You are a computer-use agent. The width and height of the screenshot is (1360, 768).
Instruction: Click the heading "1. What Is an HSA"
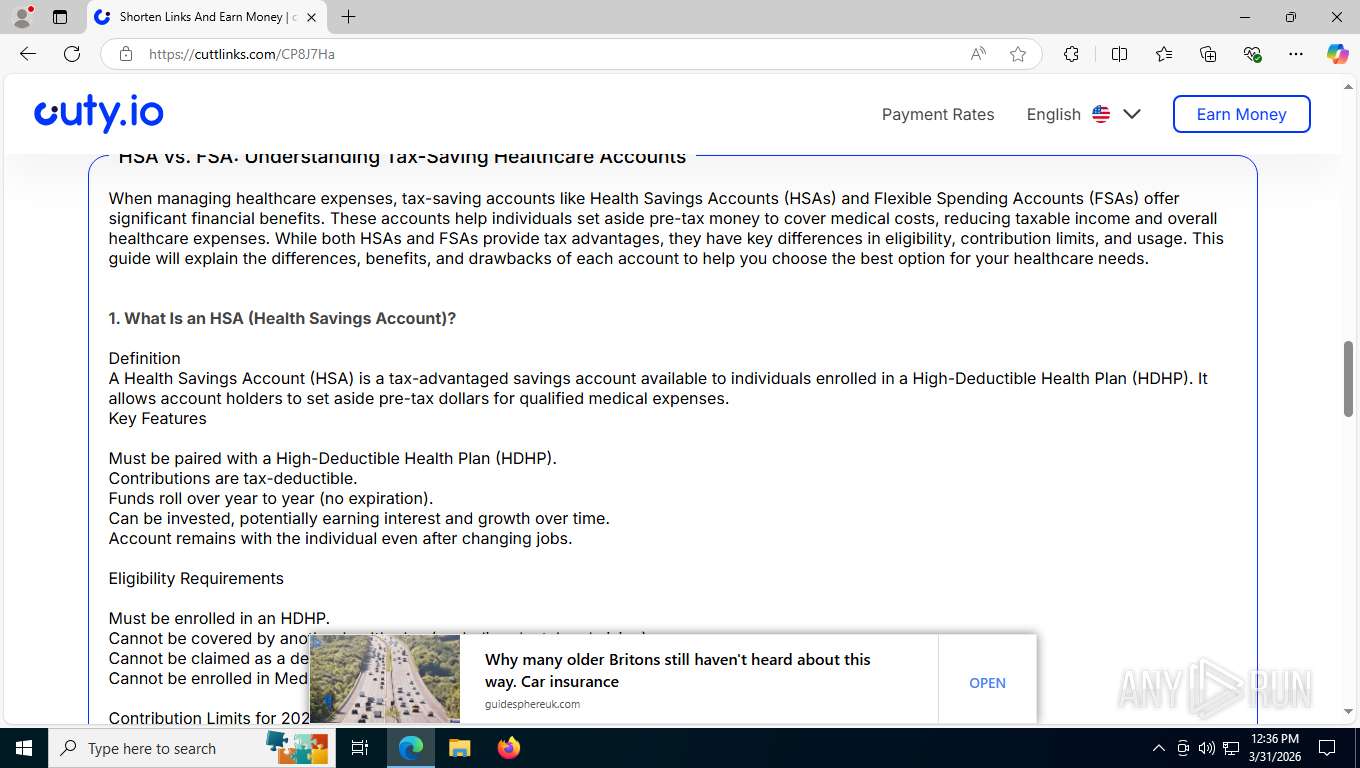tap(282, 318)
